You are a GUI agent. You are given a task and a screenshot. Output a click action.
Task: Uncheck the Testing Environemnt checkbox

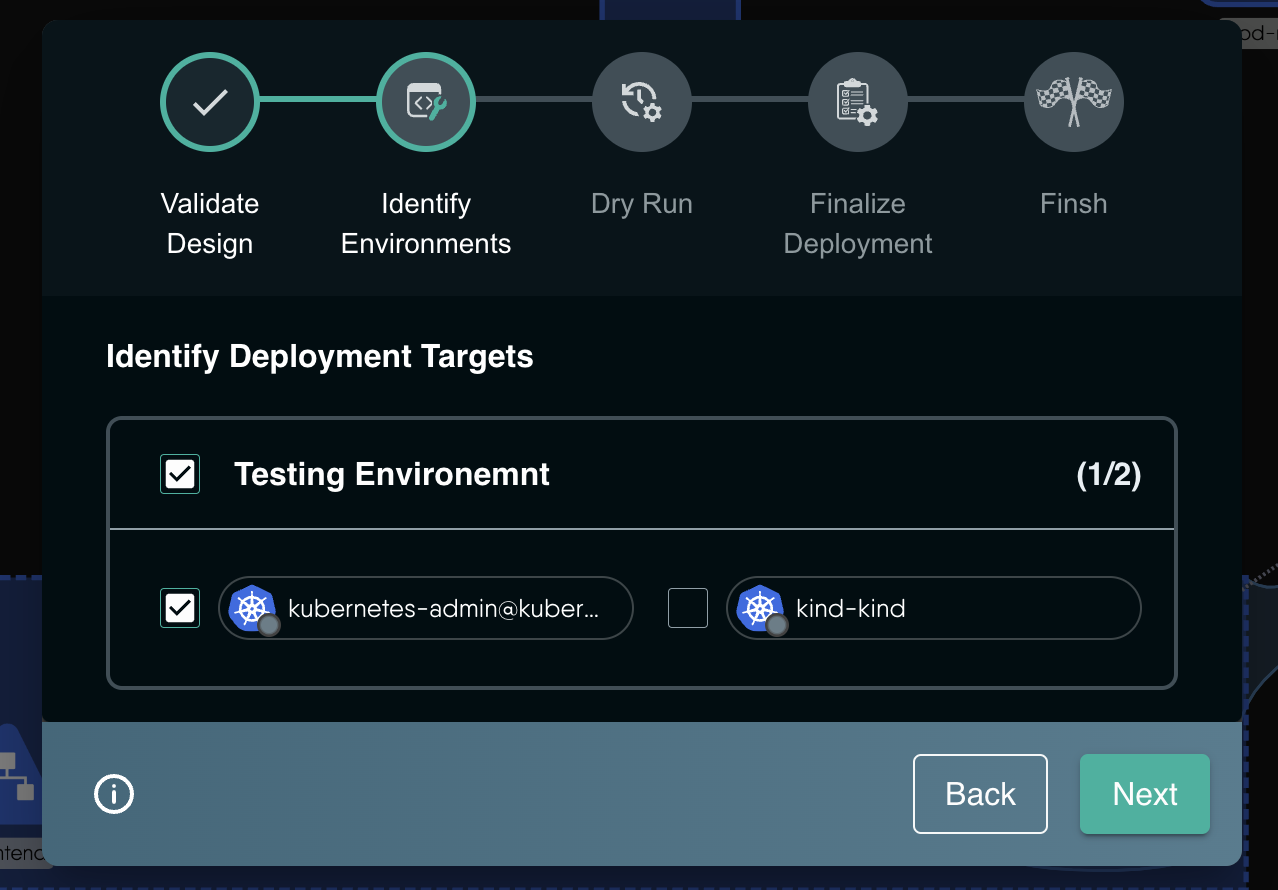pos(179,473)
